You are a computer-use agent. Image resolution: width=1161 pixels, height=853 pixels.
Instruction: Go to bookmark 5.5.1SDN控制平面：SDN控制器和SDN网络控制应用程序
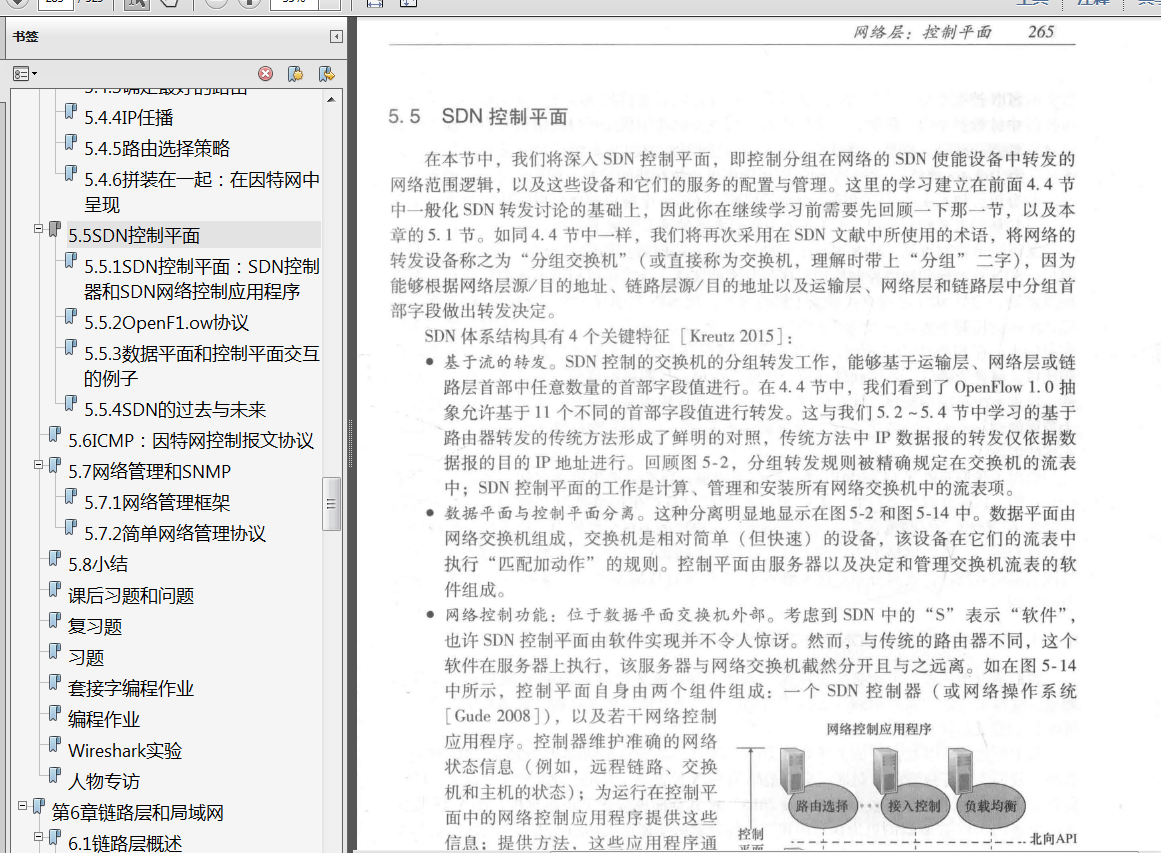click(201, 279)
